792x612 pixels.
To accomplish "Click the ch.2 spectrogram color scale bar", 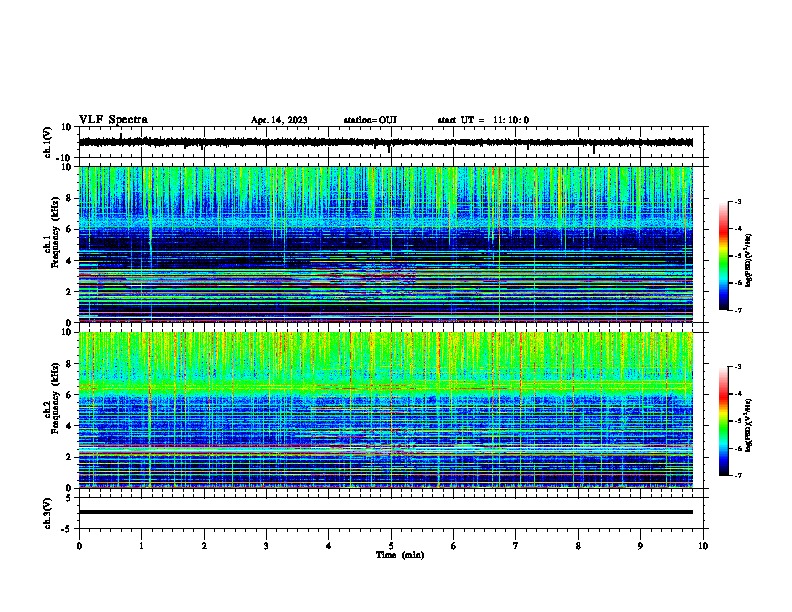I will click(724, 421).
